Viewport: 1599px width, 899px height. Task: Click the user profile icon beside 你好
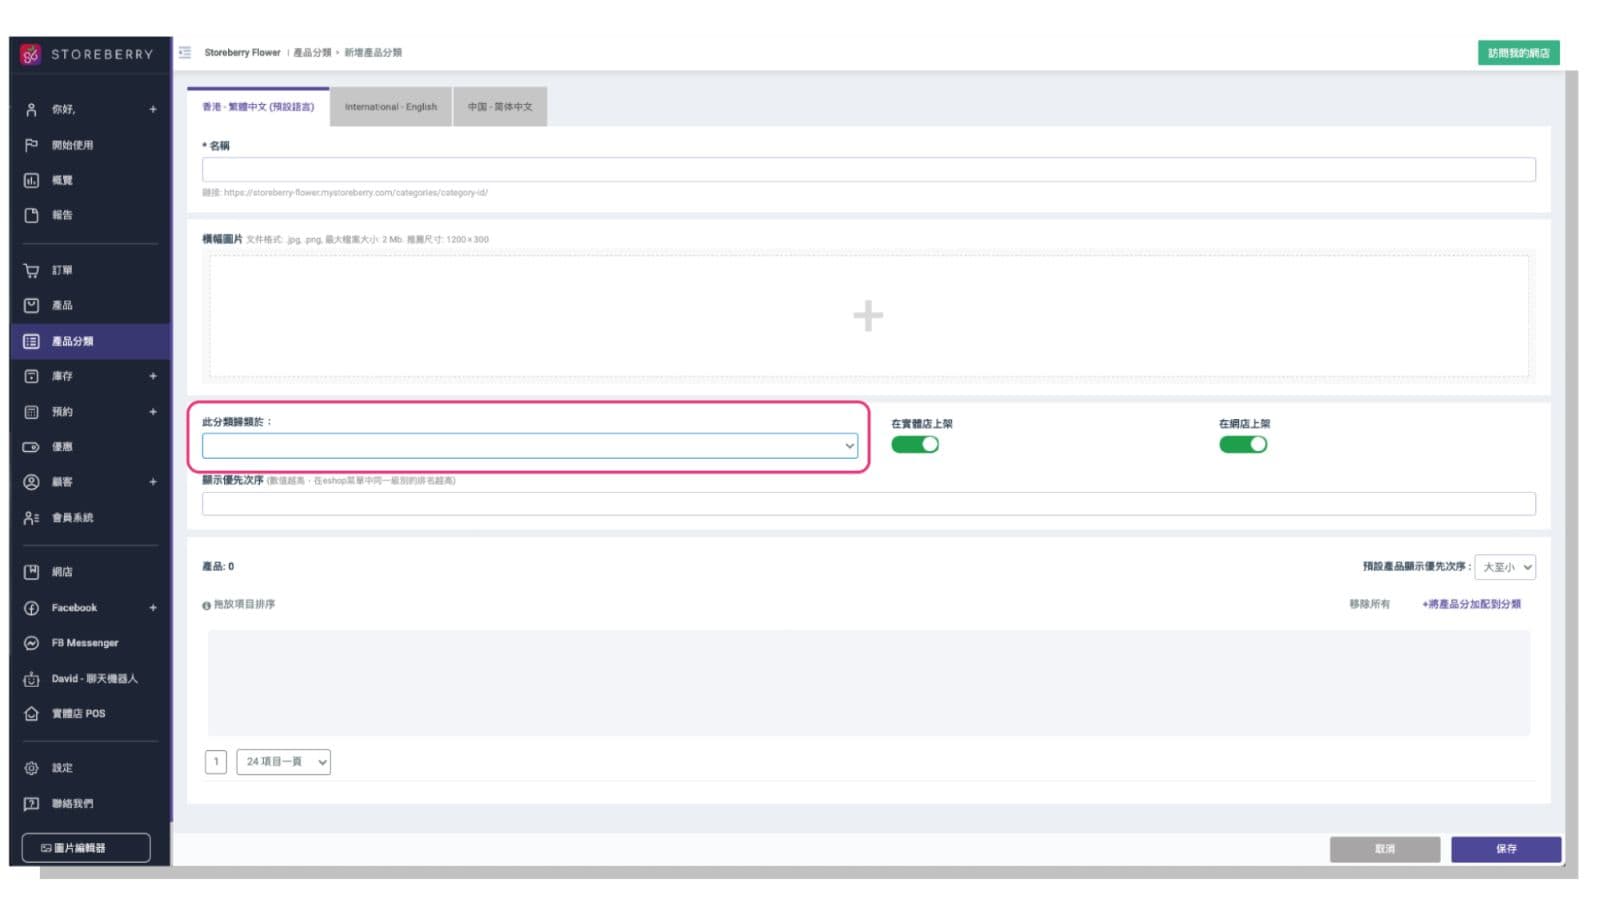(x=31, y=109)
